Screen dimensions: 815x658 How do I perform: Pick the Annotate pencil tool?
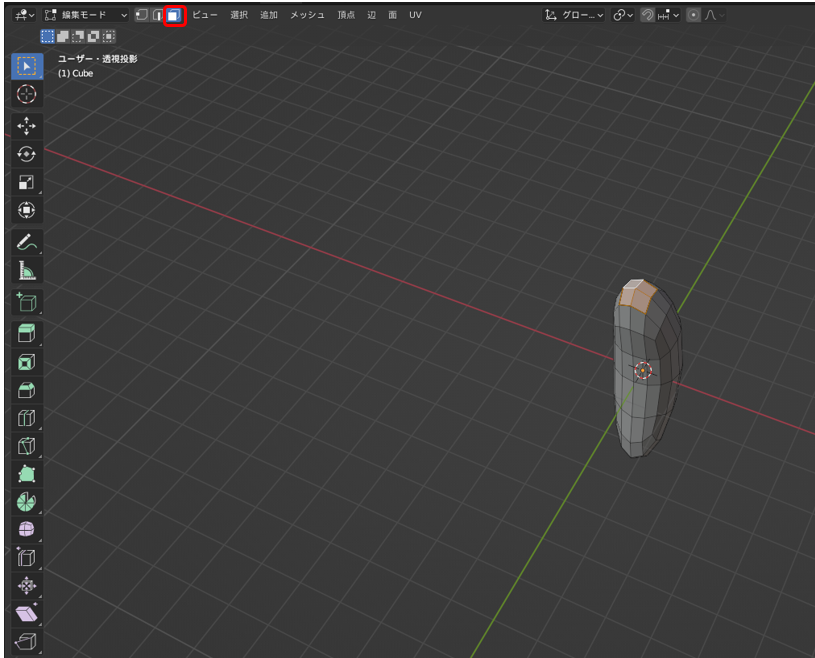pos(27,242)
